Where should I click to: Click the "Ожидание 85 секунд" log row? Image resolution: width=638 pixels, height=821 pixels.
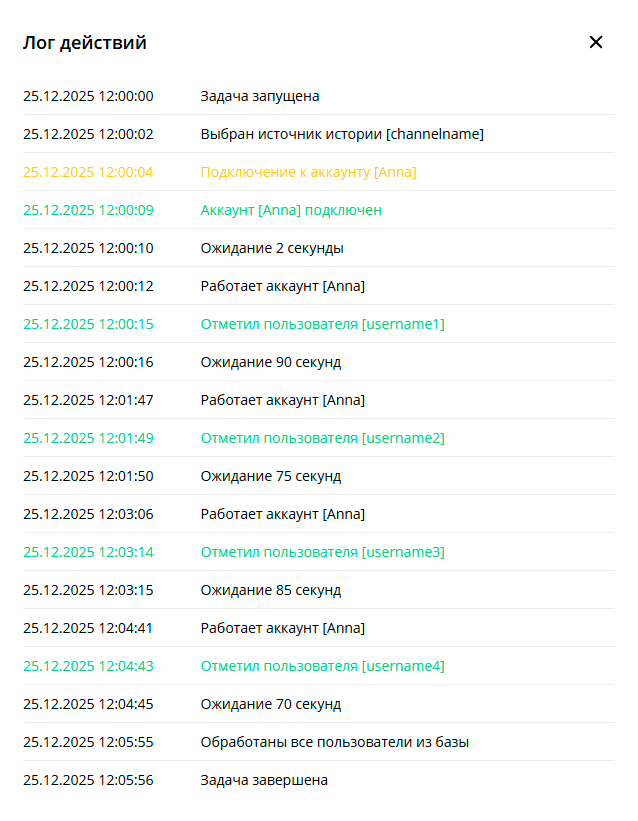[x=271, y=590]
